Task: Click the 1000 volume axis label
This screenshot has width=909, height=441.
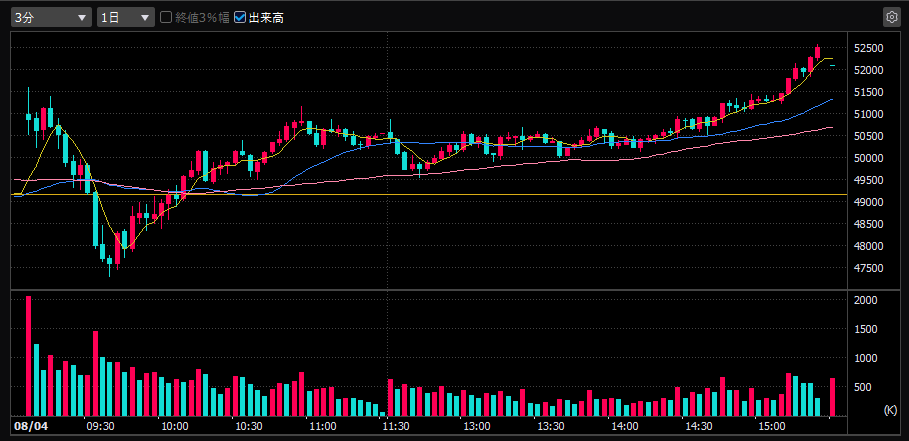Action: tap(866, 358)
